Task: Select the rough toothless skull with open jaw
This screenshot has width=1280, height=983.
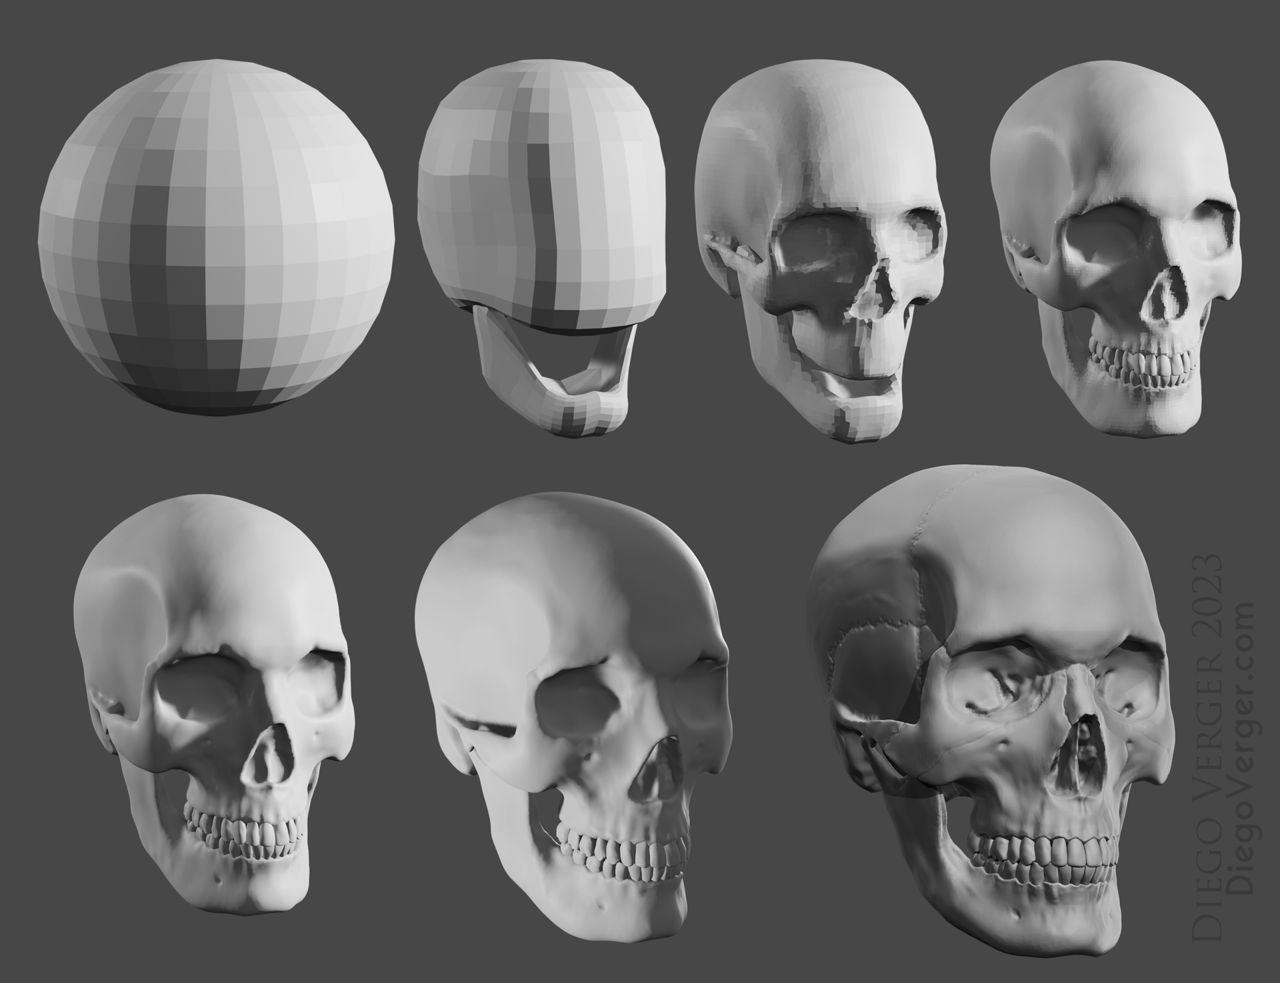Action: click(820, 252)
